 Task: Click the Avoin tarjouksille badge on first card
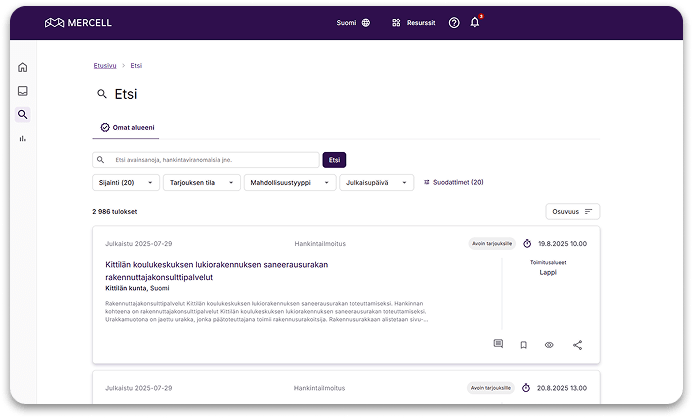tap(492, 243)
